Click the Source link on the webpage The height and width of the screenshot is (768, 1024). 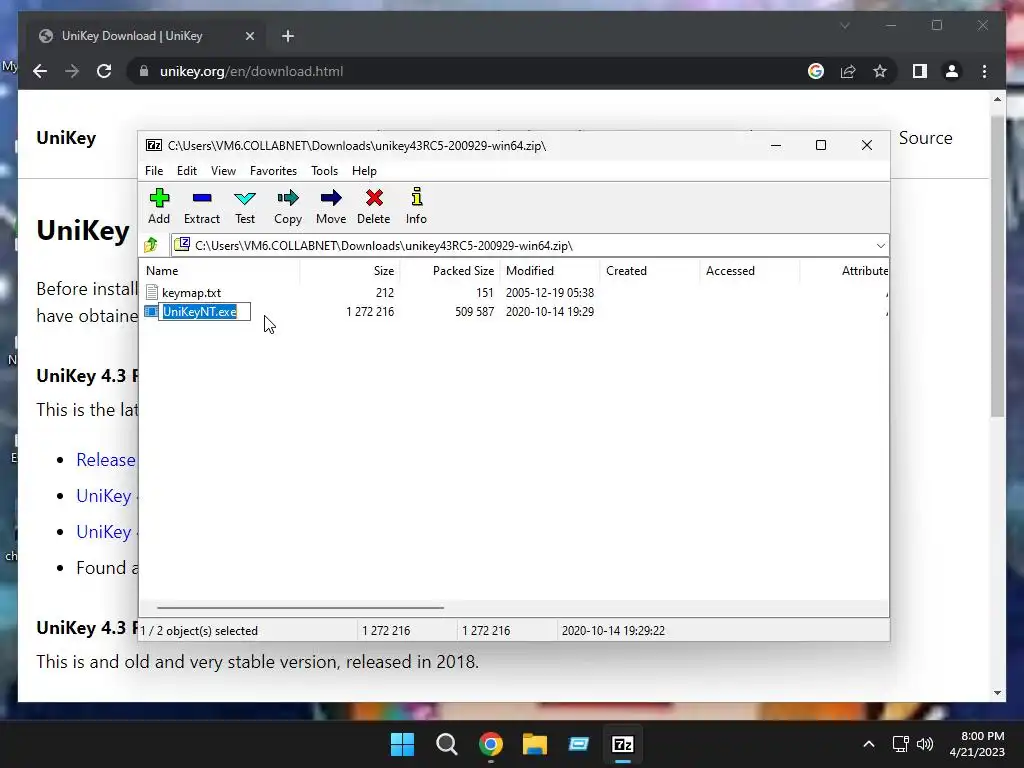(x=925, y=138)
